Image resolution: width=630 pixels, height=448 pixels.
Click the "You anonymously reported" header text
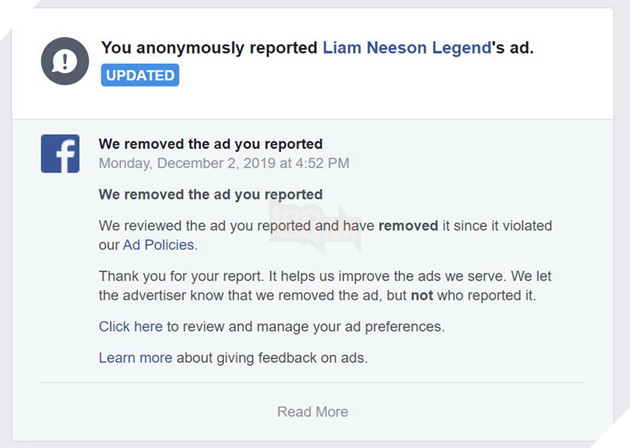coord(209,48)
